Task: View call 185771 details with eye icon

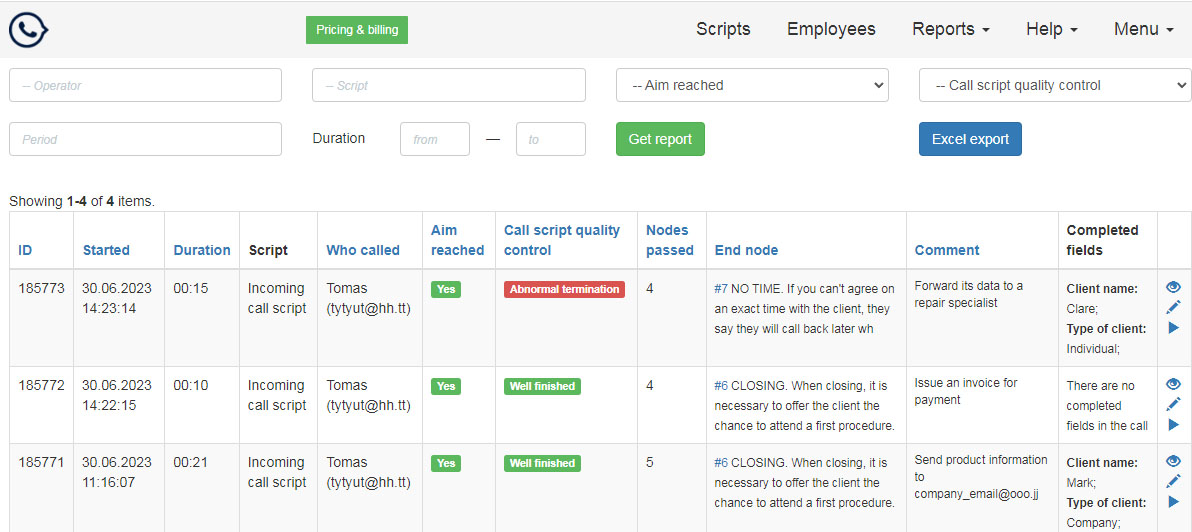Action: tap(1174, 461)
